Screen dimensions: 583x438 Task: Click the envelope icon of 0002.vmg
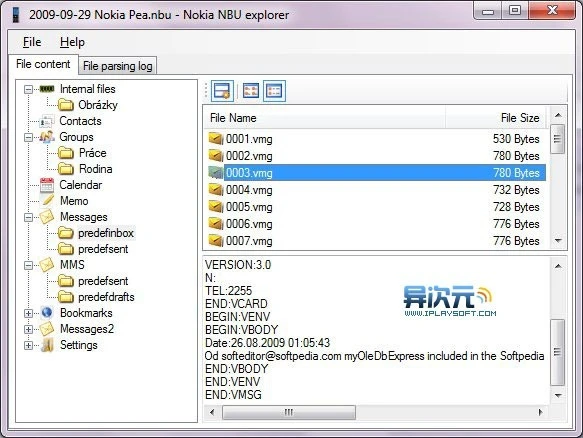tap(216, 155)
